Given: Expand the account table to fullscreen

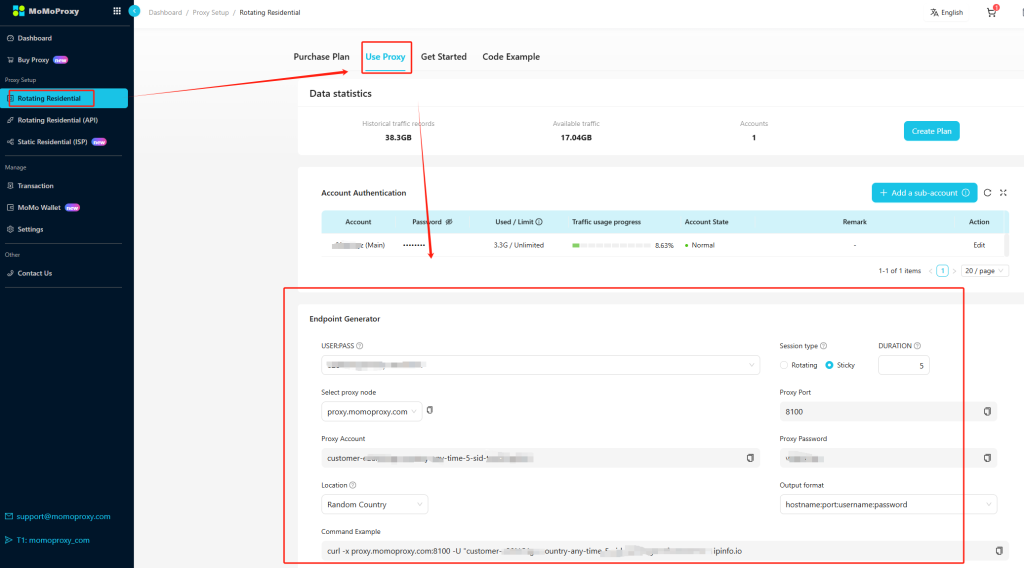Looking at the screenshot, I should click(1003, 193).
